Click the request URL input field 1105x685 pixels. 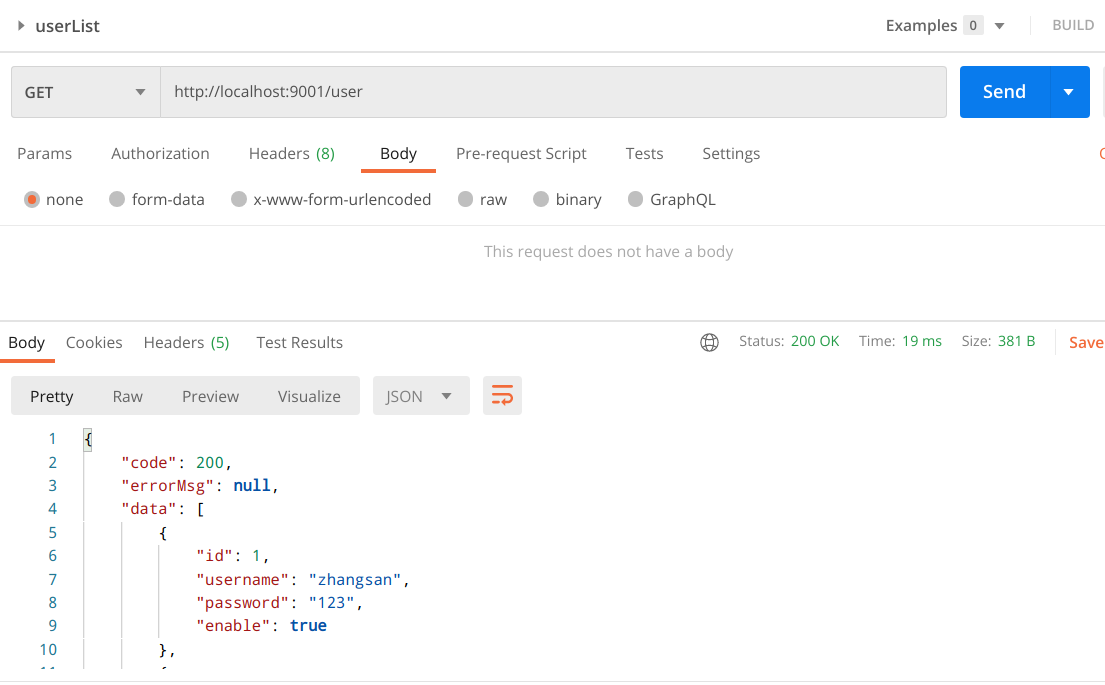[552, 92]
